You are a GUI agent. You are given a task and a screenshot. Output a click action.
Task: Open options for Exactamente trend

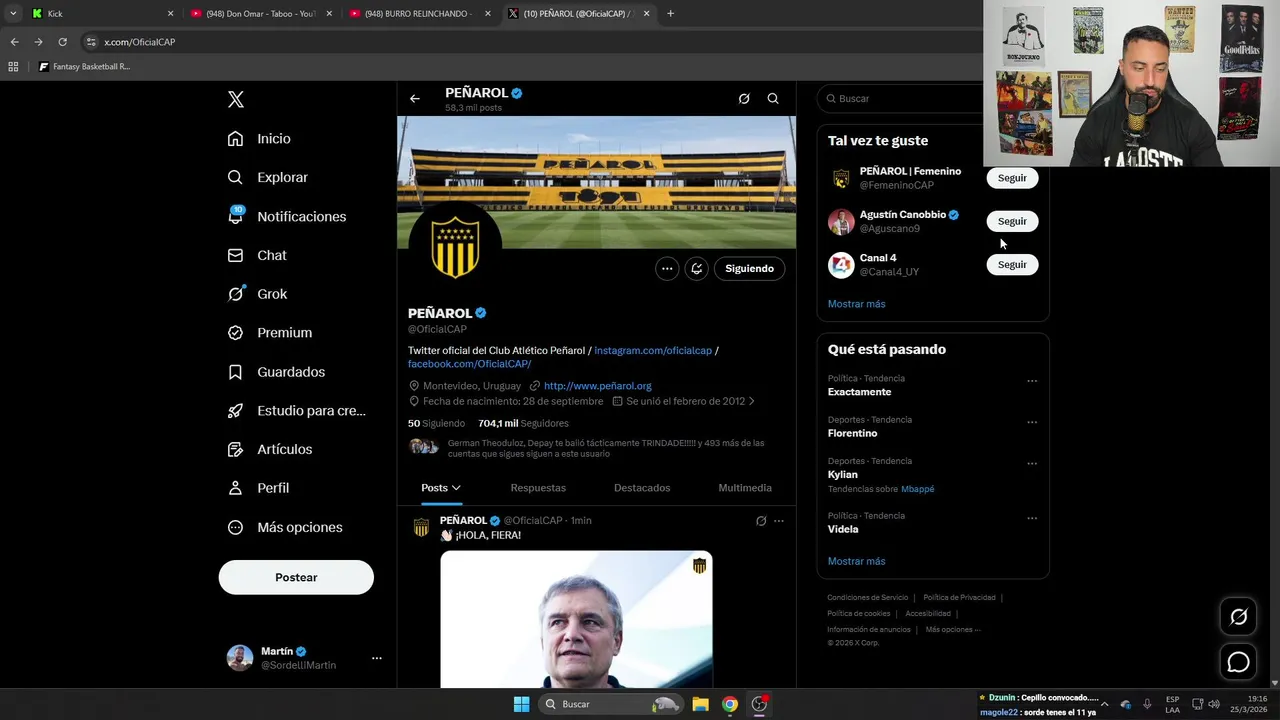coord(1032,381)
